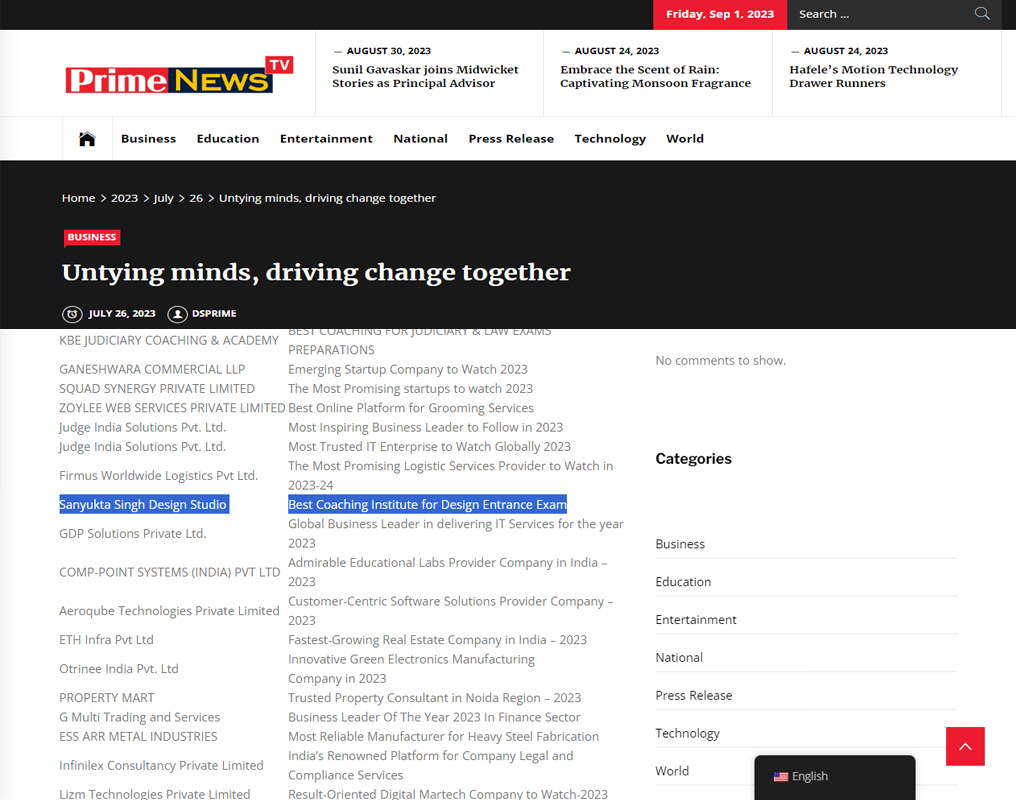Click SQUAD SYNERGY PRIVATE LIMITED cell
1016x800 pixels.
[157, 389]
